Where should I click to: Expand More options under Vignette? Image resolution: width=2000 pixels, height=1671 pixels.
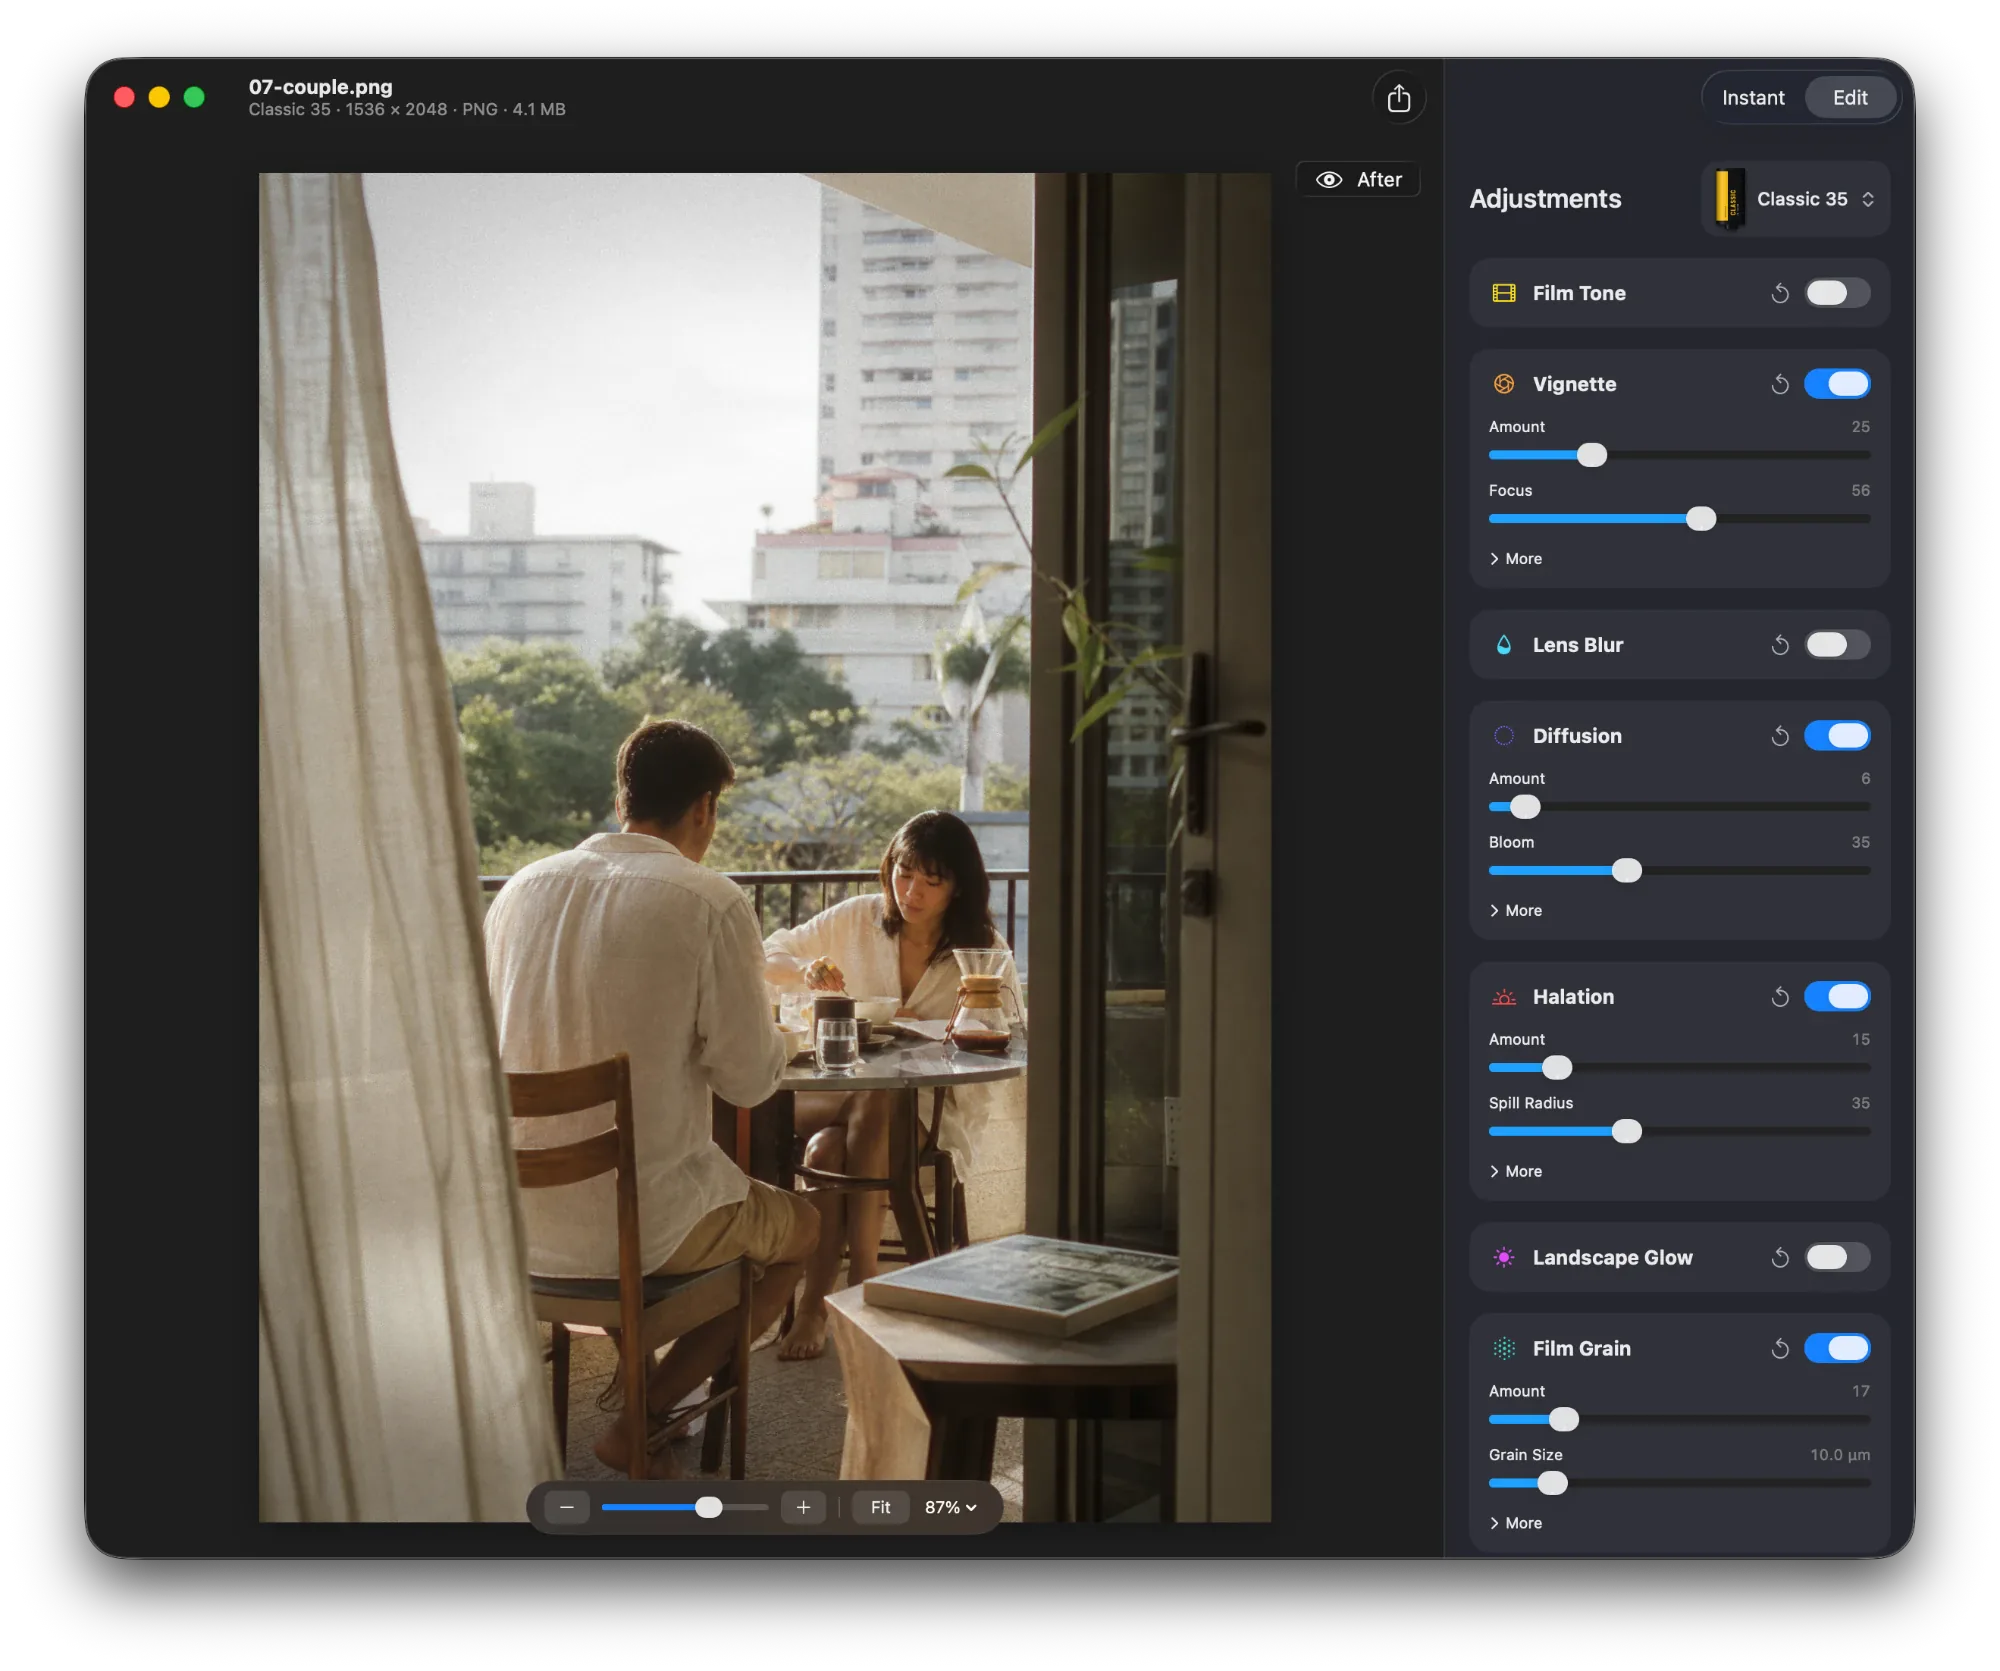click(x=1516, y=559)
